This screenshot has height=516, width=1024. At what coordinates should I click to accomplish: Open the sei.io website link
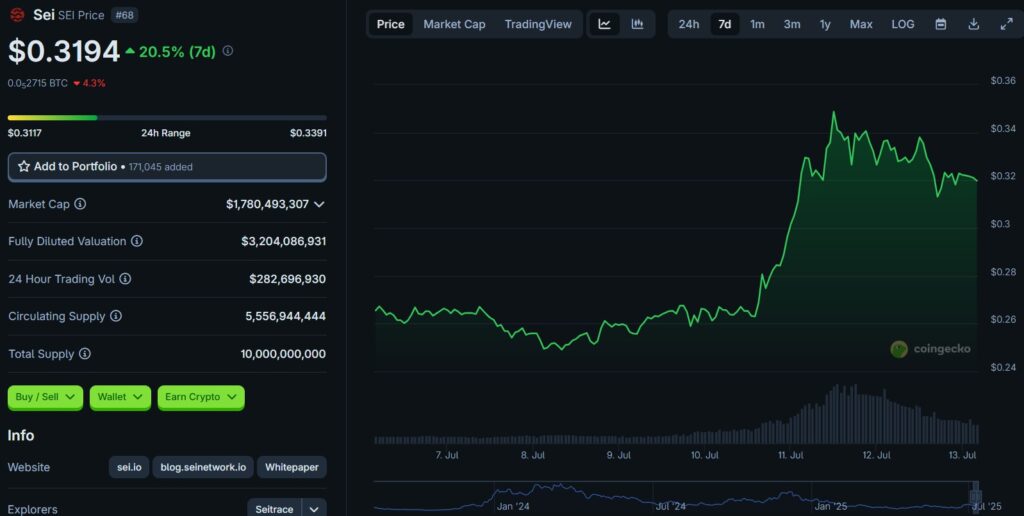coord(129,467)
